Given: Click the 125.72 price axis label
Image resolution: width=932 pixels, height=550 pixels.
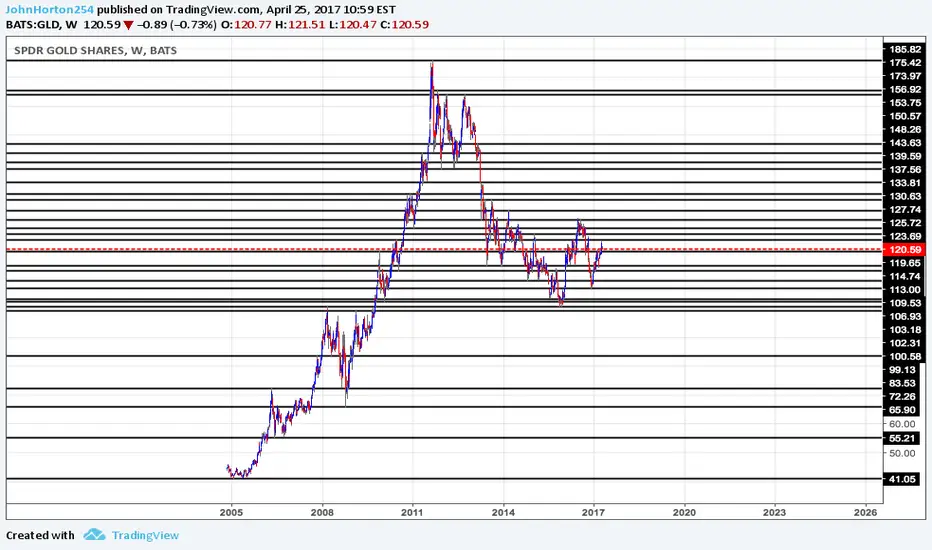Looking at the screenshot, I should coord(905,222).
